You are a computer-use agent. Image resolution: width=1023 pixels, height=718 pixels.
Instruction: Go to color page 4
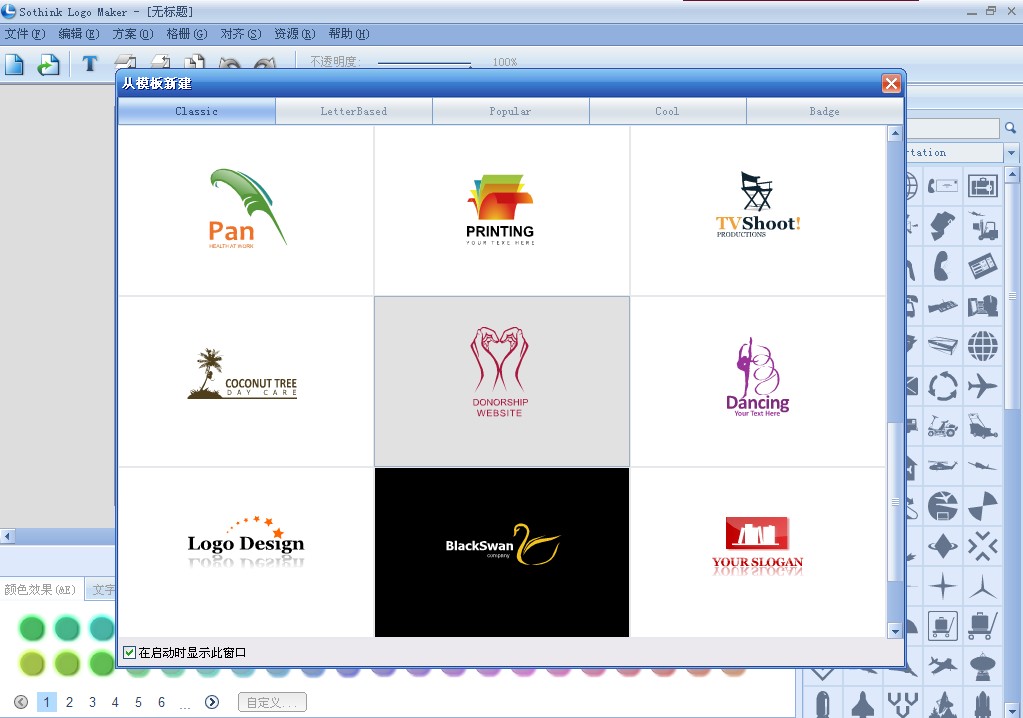(x=115, y=702)
